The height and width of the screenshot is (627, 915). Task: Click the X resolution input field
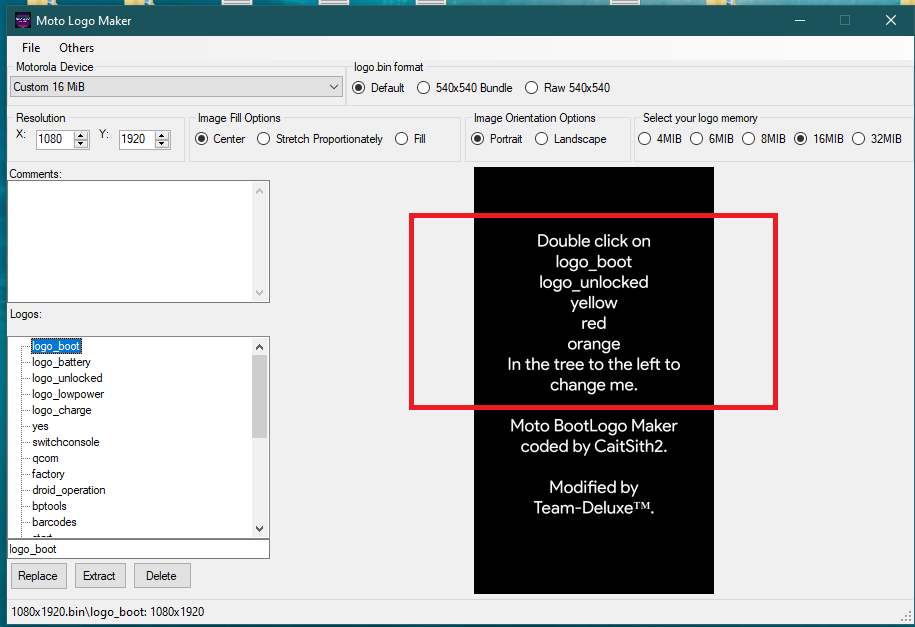pos(55,139)
